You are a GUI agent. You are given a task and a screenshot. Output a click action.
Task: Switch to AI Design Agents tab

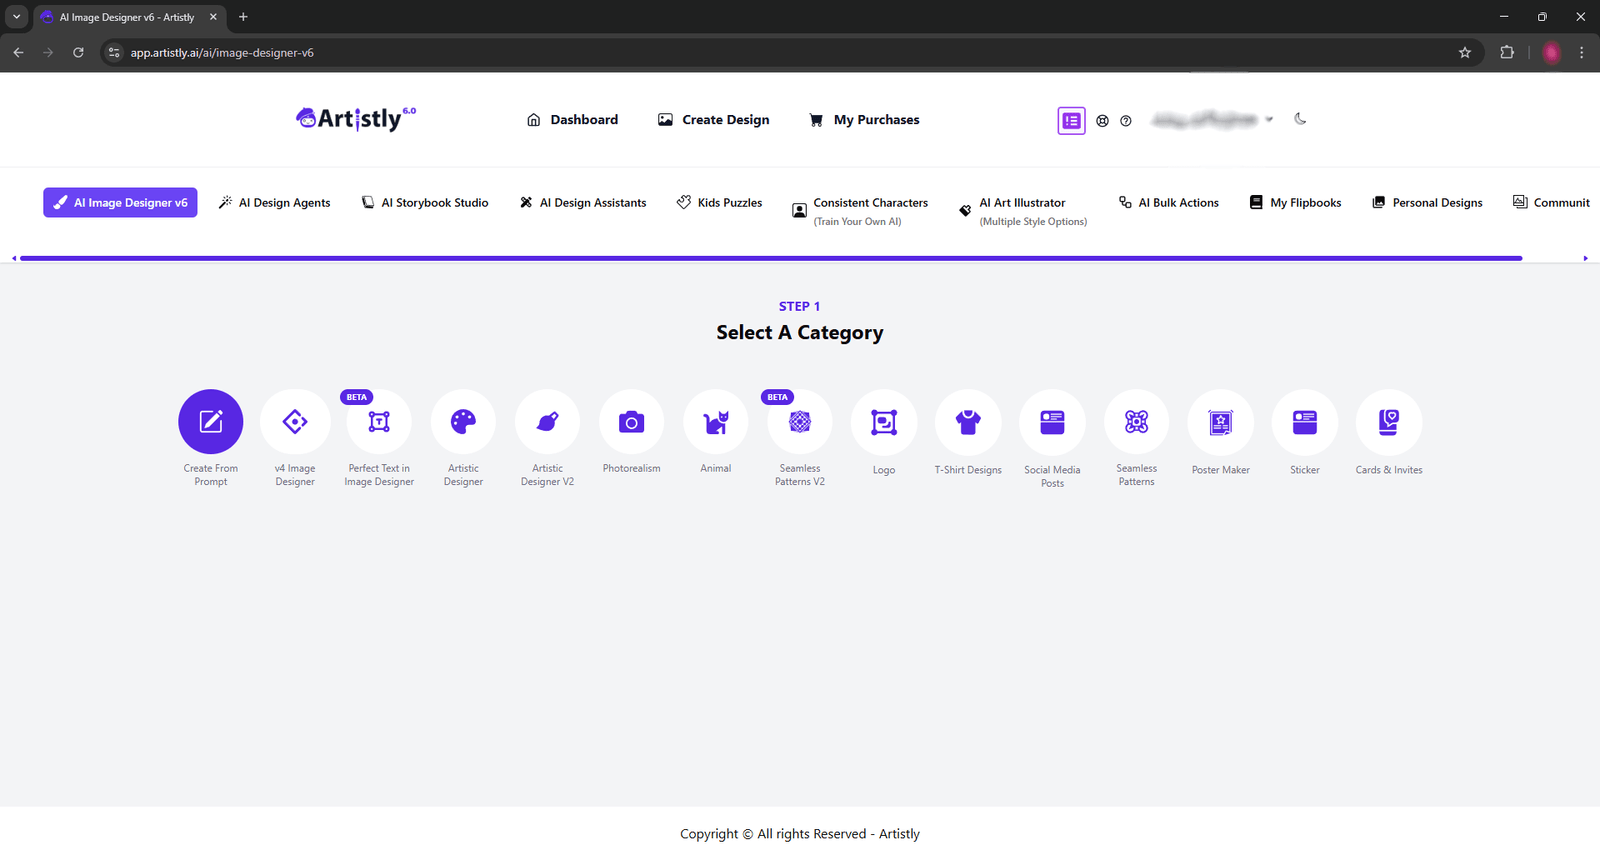275,203
